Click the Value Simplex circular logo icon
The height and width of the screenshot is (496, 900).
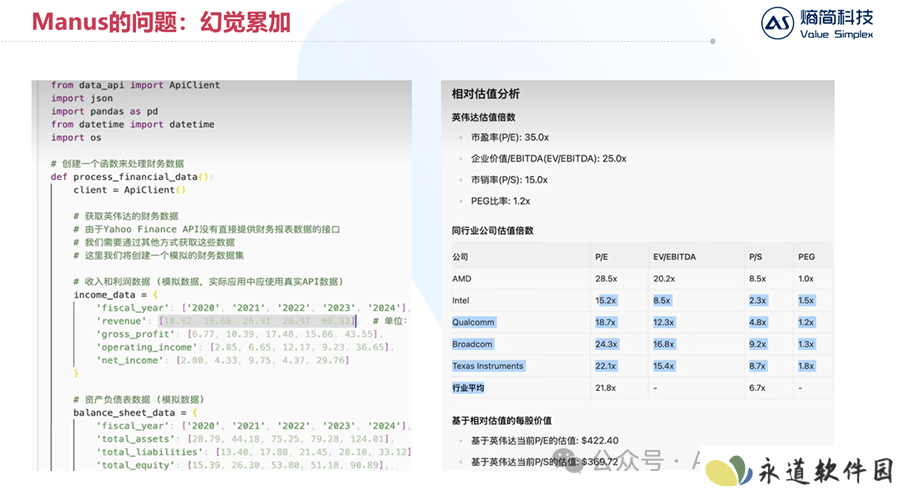777,23
